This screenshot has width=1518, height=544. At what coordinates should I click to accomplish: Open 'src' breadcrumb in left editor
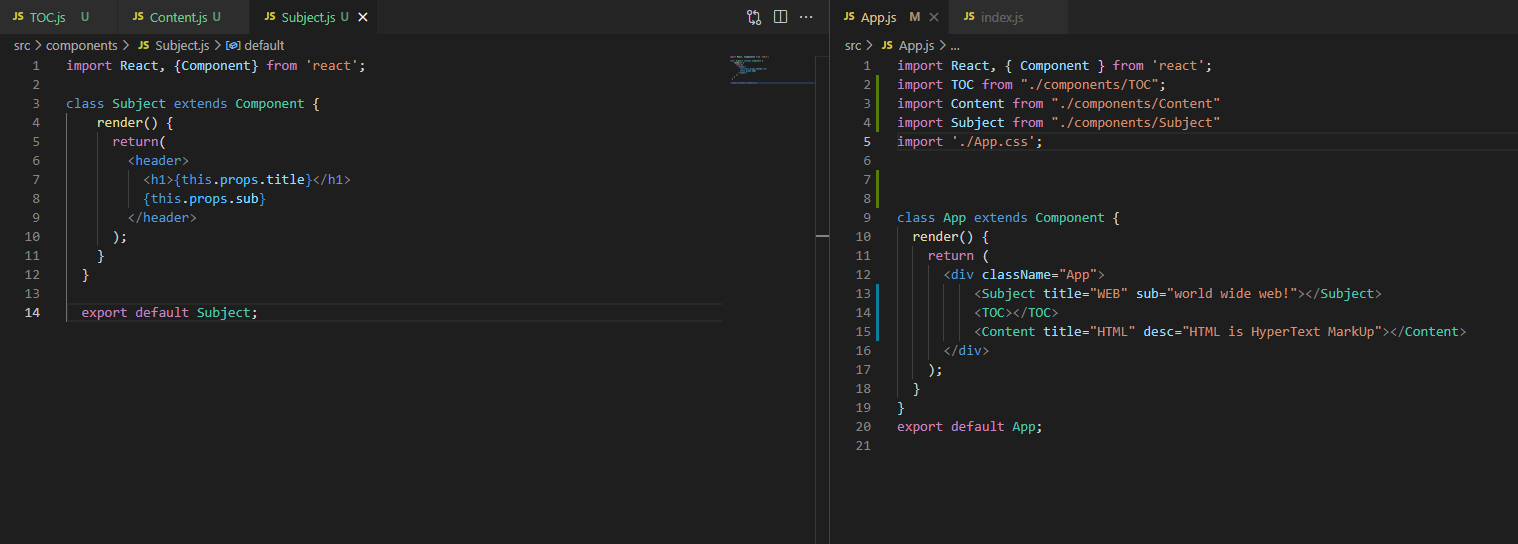[x=22, y=45]
